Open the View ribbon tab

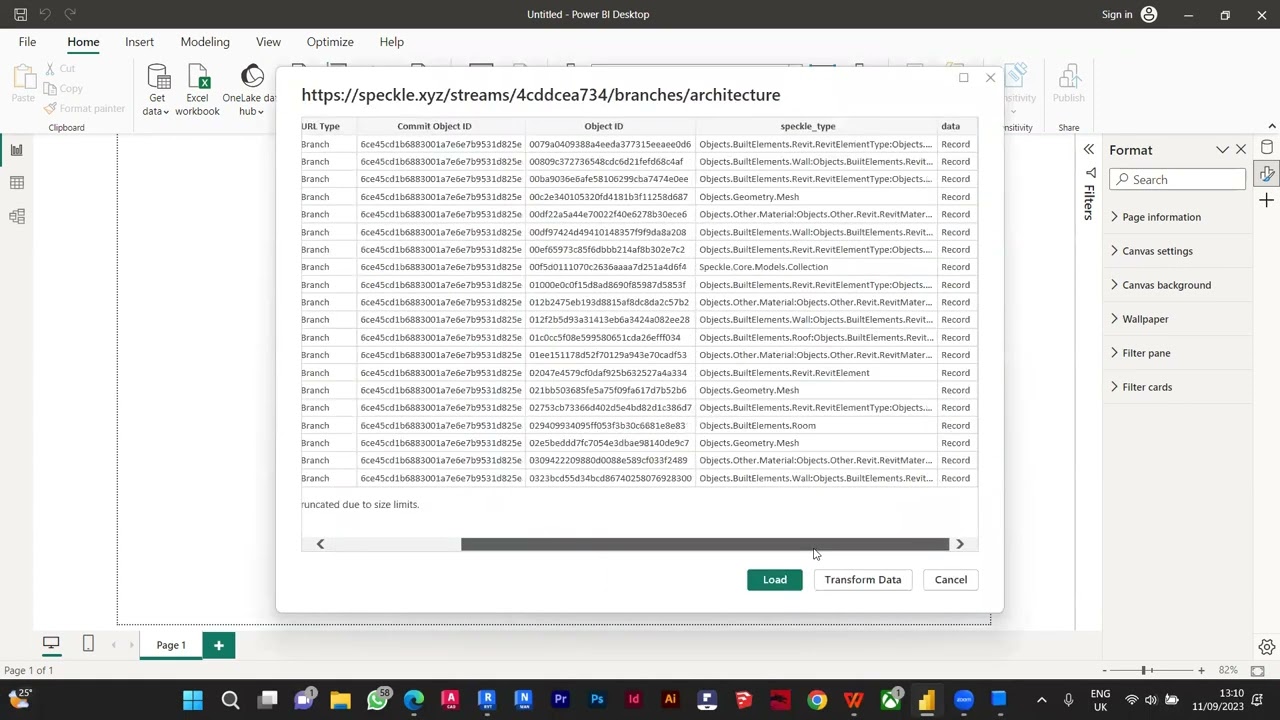(x=268, y=42)
